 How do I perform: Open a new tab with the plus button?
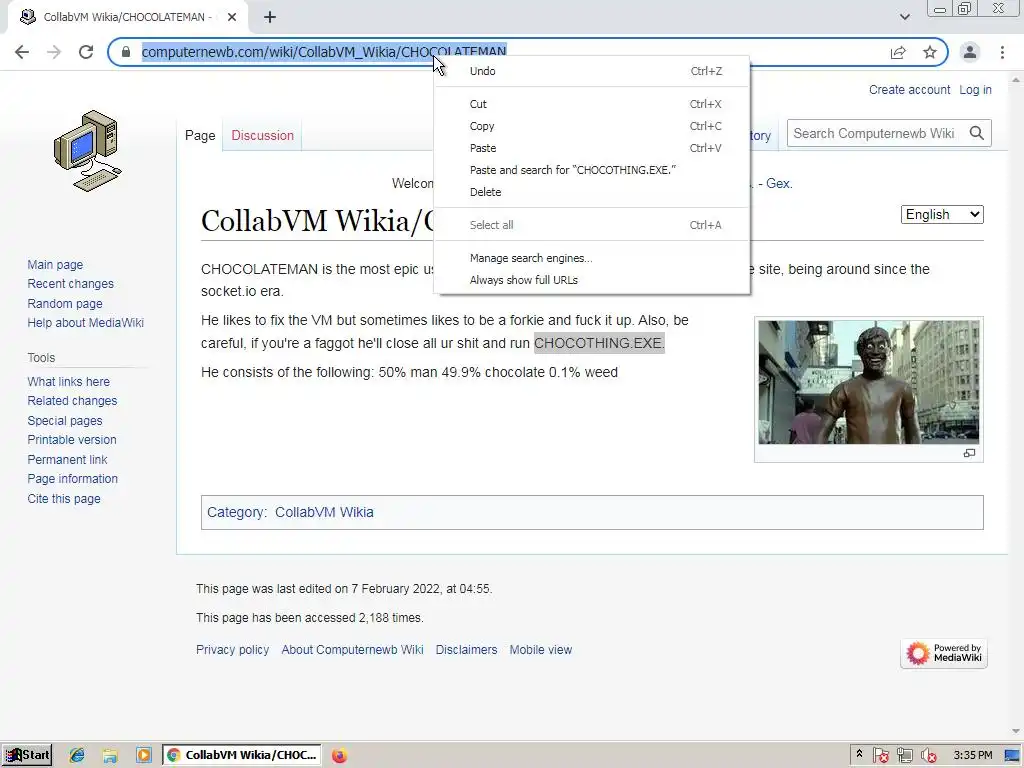tap(270, 17)
